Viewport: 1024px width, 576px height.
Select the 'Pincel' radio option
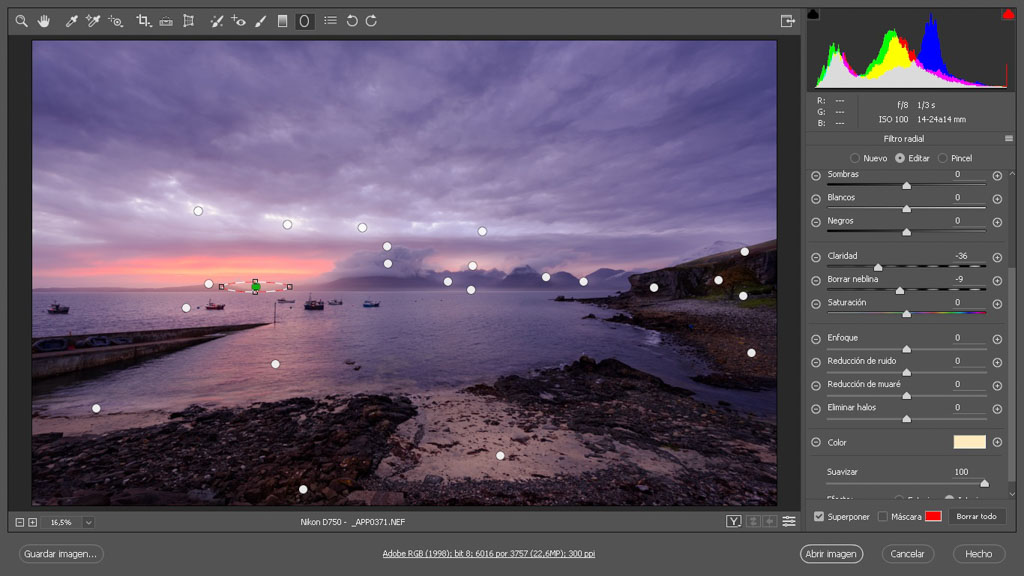pos(943,158)
